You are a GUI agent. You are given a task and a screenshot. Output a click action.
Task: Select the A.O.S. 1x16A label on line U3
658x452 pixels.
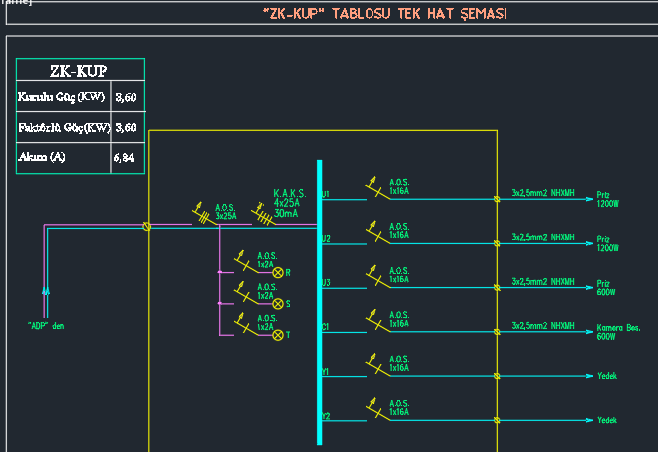[x=399, y=275]
